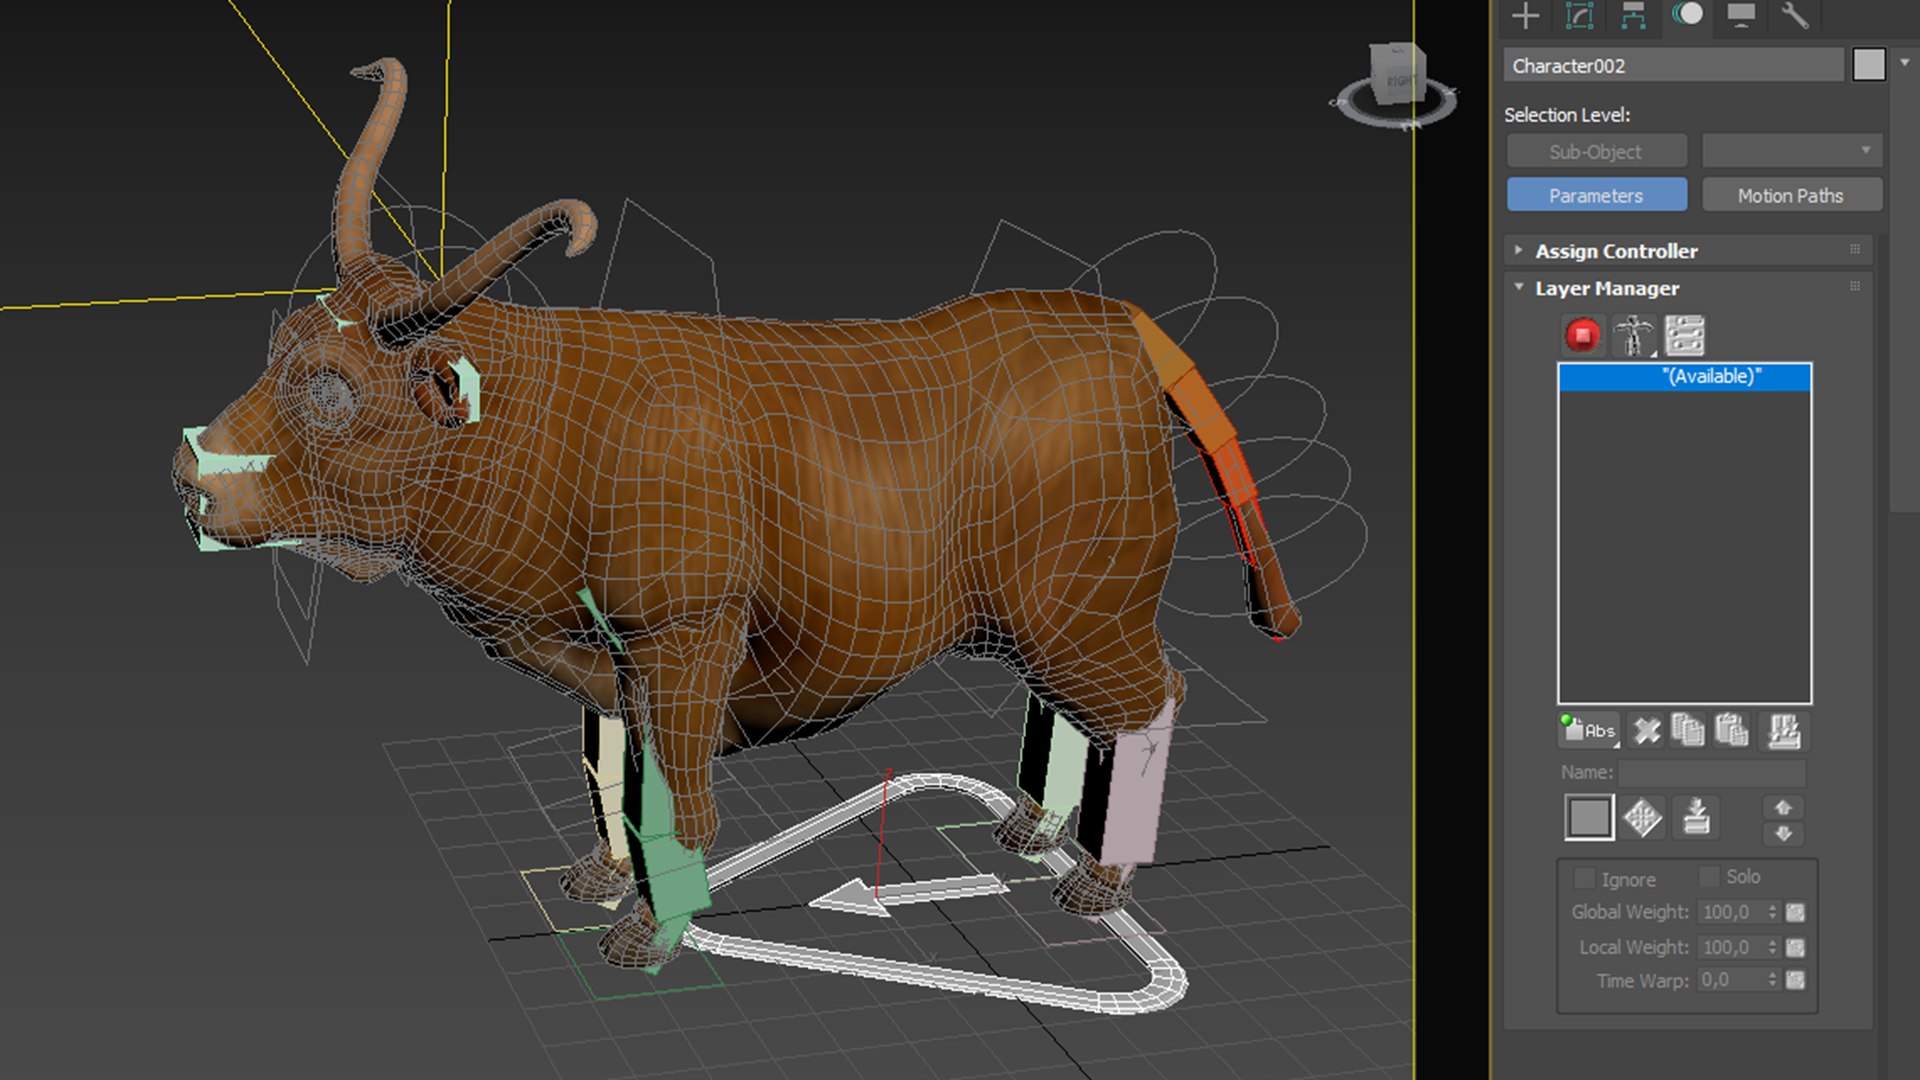The height and width of the screenshot is (1080, 1920).
Task: Click the collapse layers stamp icon
Action: (x=1784, y=731)
